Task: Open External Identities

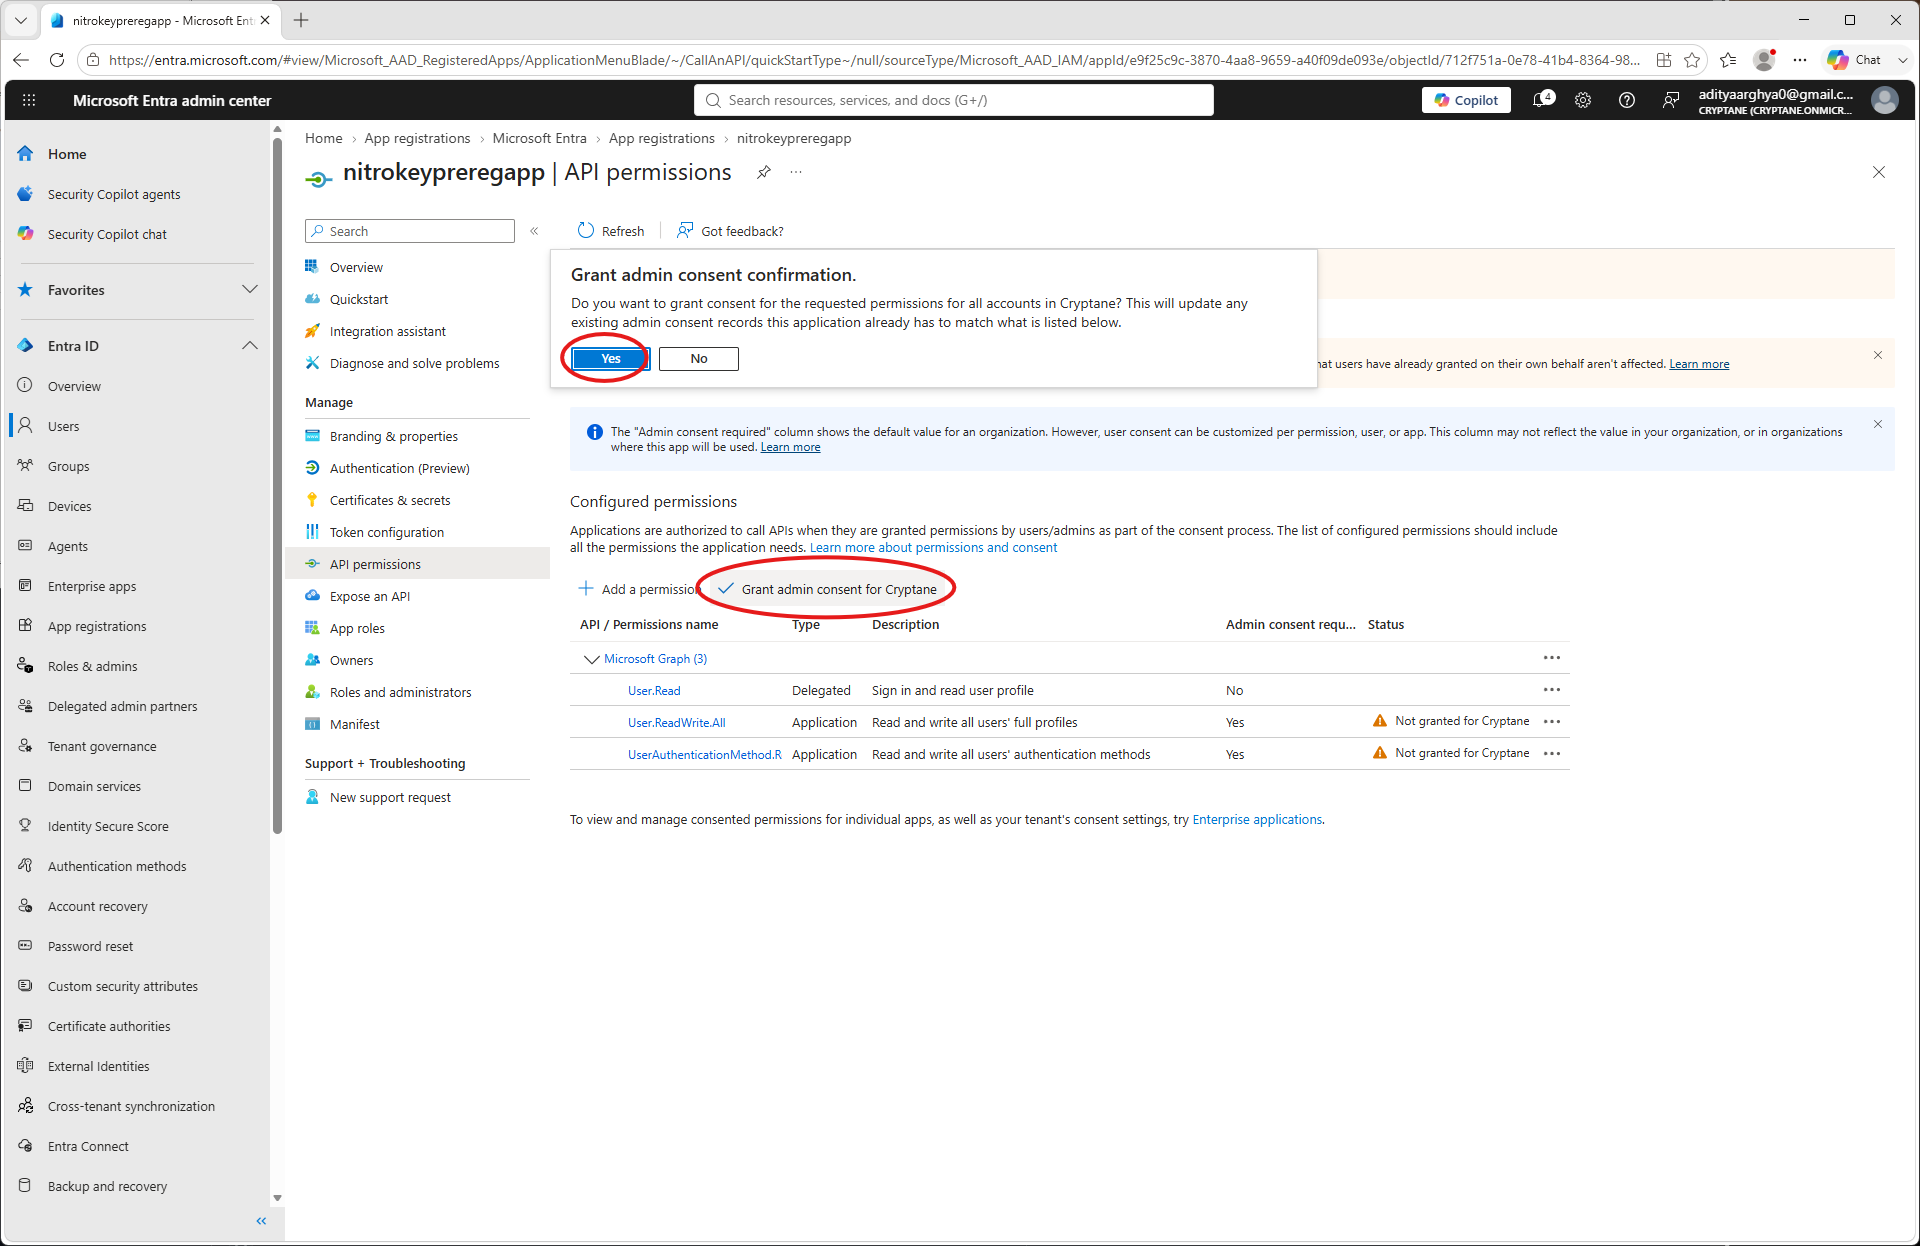Action: click(98, 1067)
